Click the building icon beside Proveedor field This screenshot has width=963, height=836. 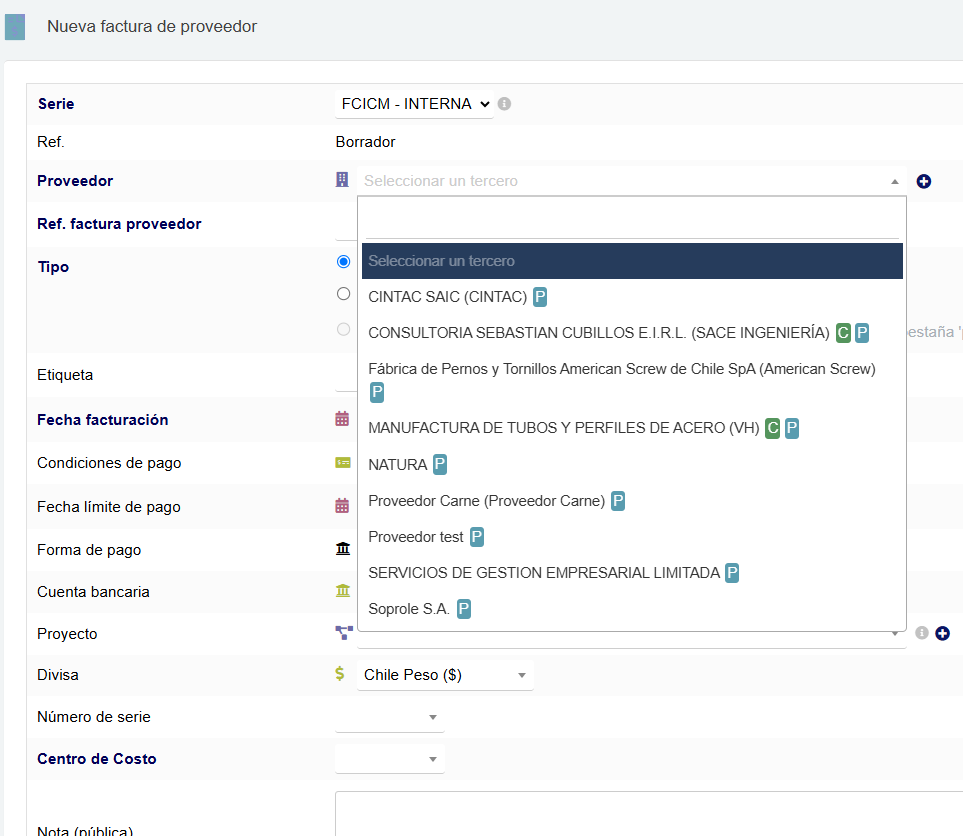click(x=342, y=180)
